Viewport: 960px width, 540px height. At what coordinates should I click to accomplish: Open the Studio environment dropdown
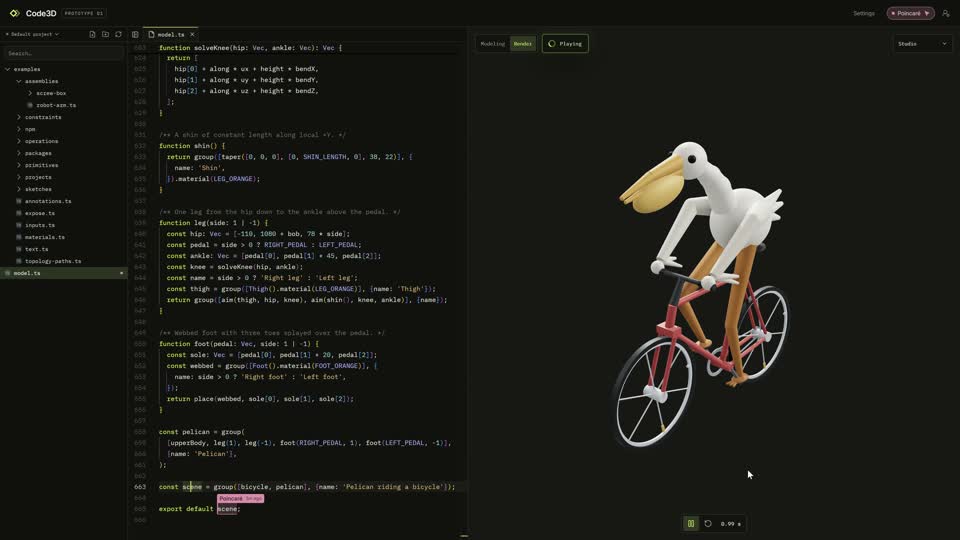922,43
